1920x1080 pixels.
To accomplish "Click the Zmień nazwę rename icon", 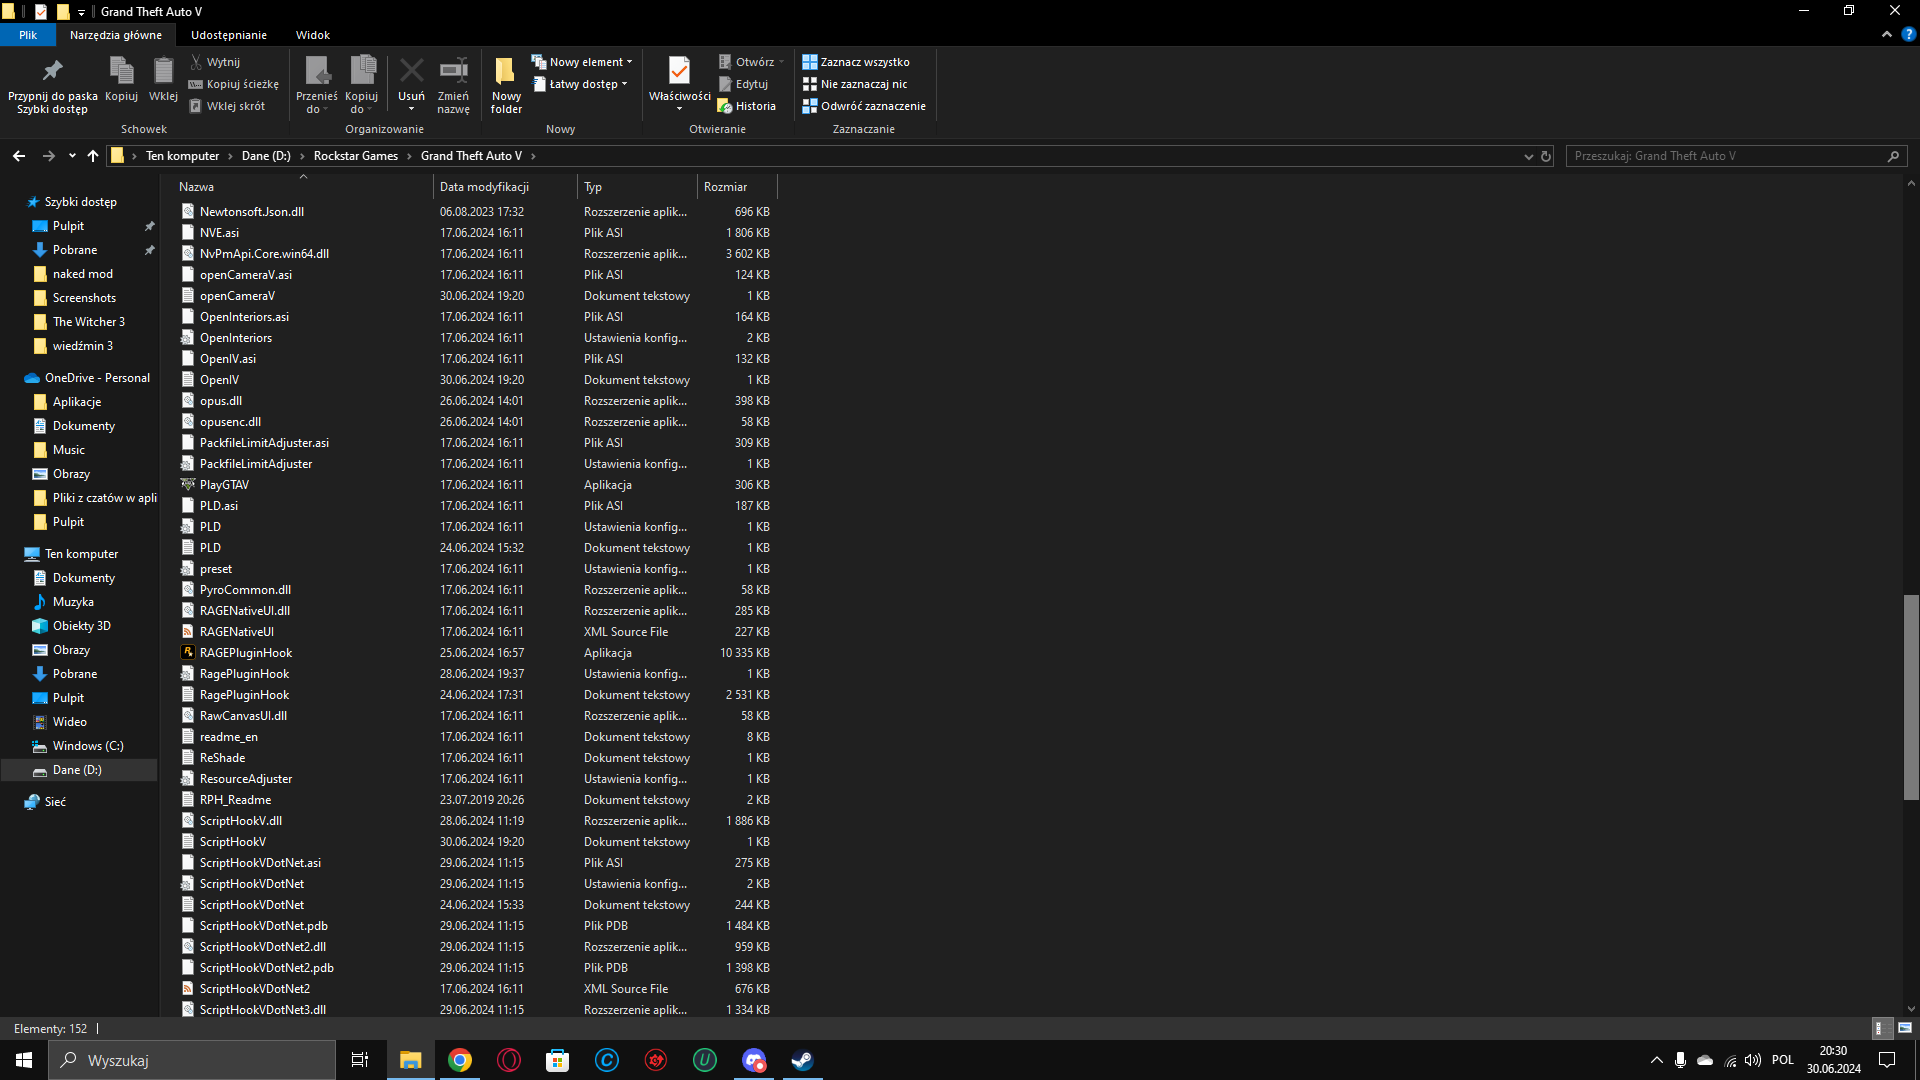I will point(453,72).
